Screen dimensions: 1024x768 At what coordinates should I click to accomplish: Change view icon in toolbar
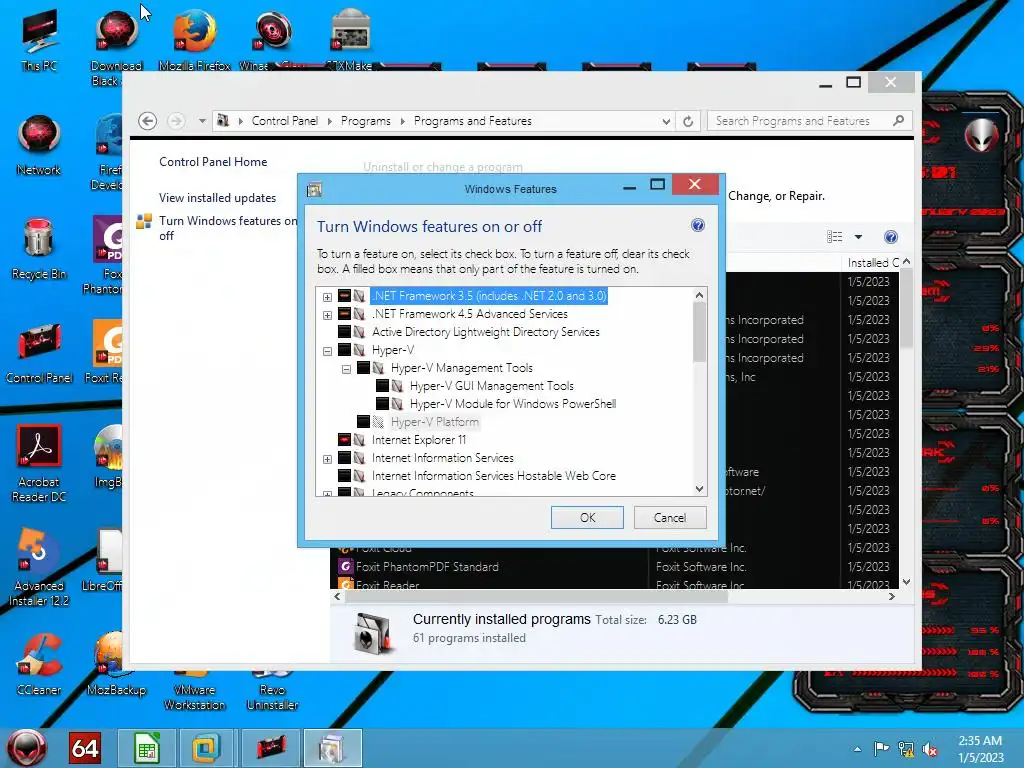835,237
